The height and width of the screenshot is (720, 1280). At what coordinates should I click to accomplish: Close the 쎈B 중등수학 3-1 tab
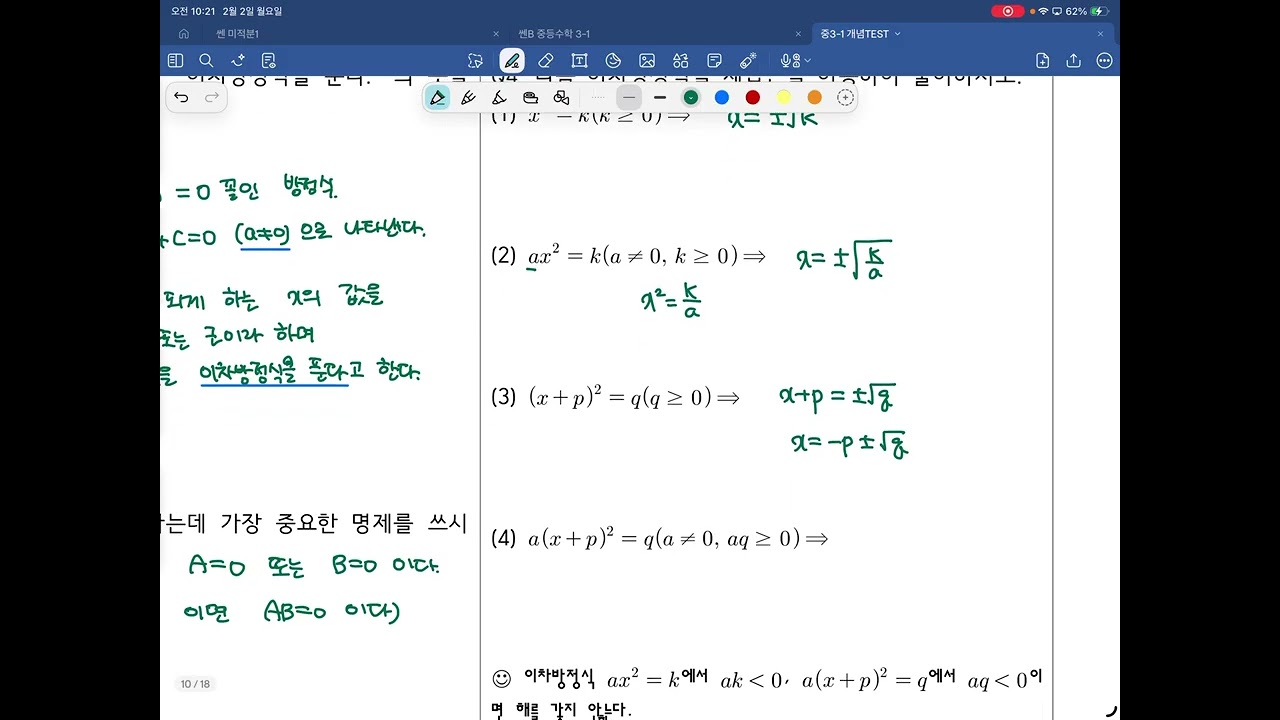(x=798, y=34)
